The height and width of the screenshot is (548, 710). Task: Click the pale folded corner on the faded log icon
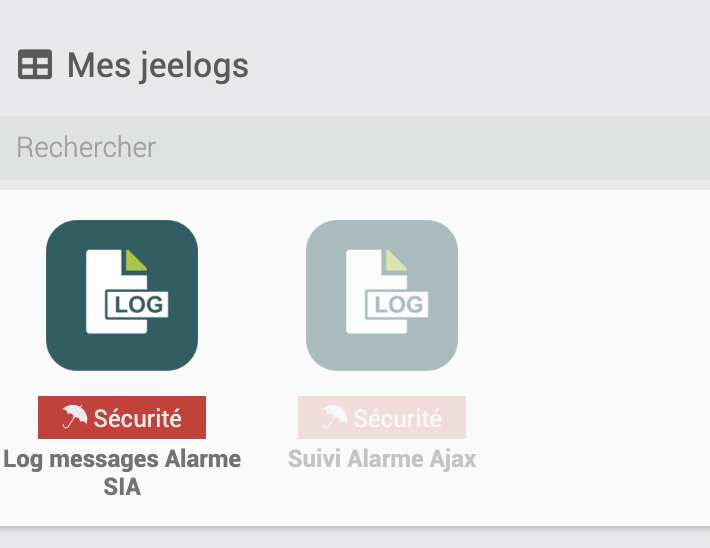396,260
